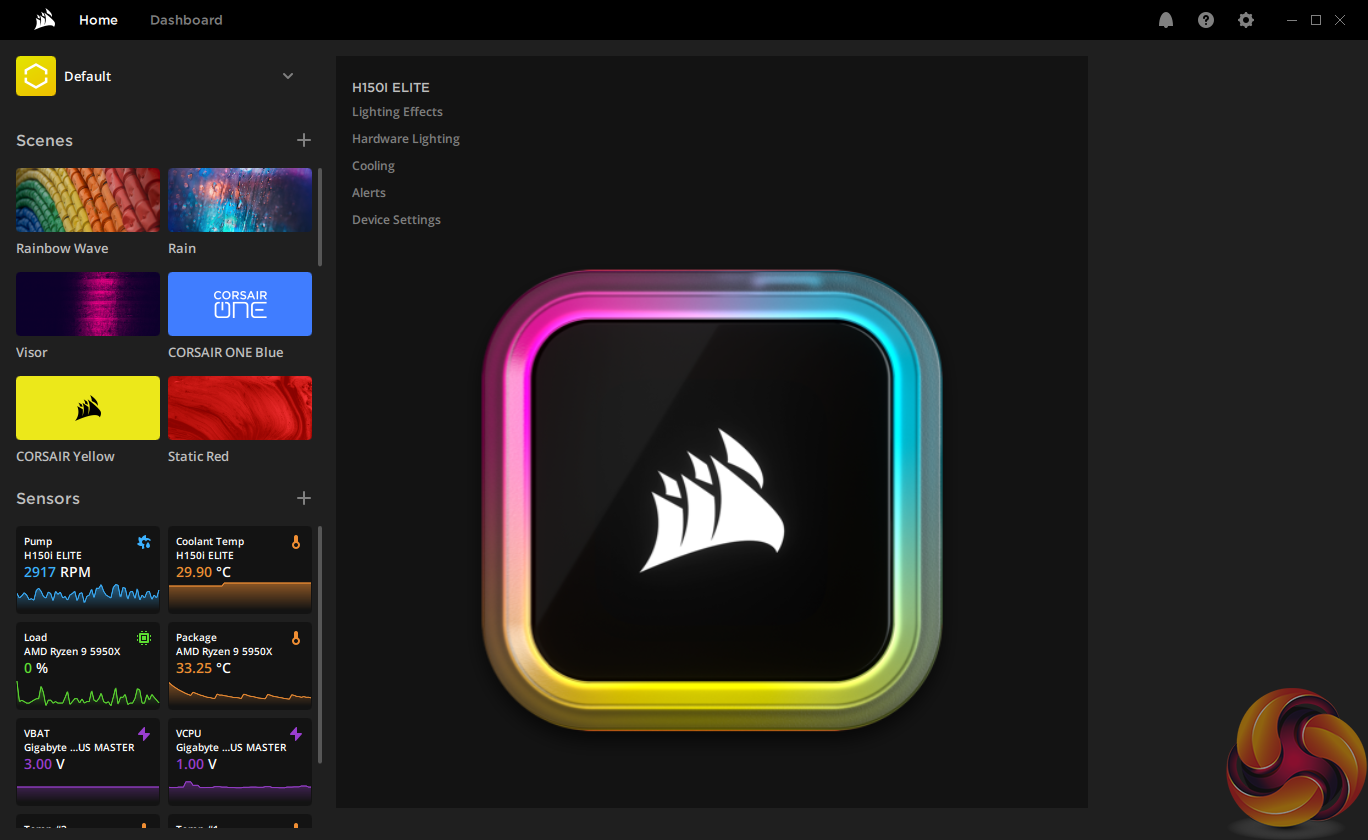Click the '33.25 °C' package temperature value
This screenshot has width=1368, height=840.
(x=203, y=669)
